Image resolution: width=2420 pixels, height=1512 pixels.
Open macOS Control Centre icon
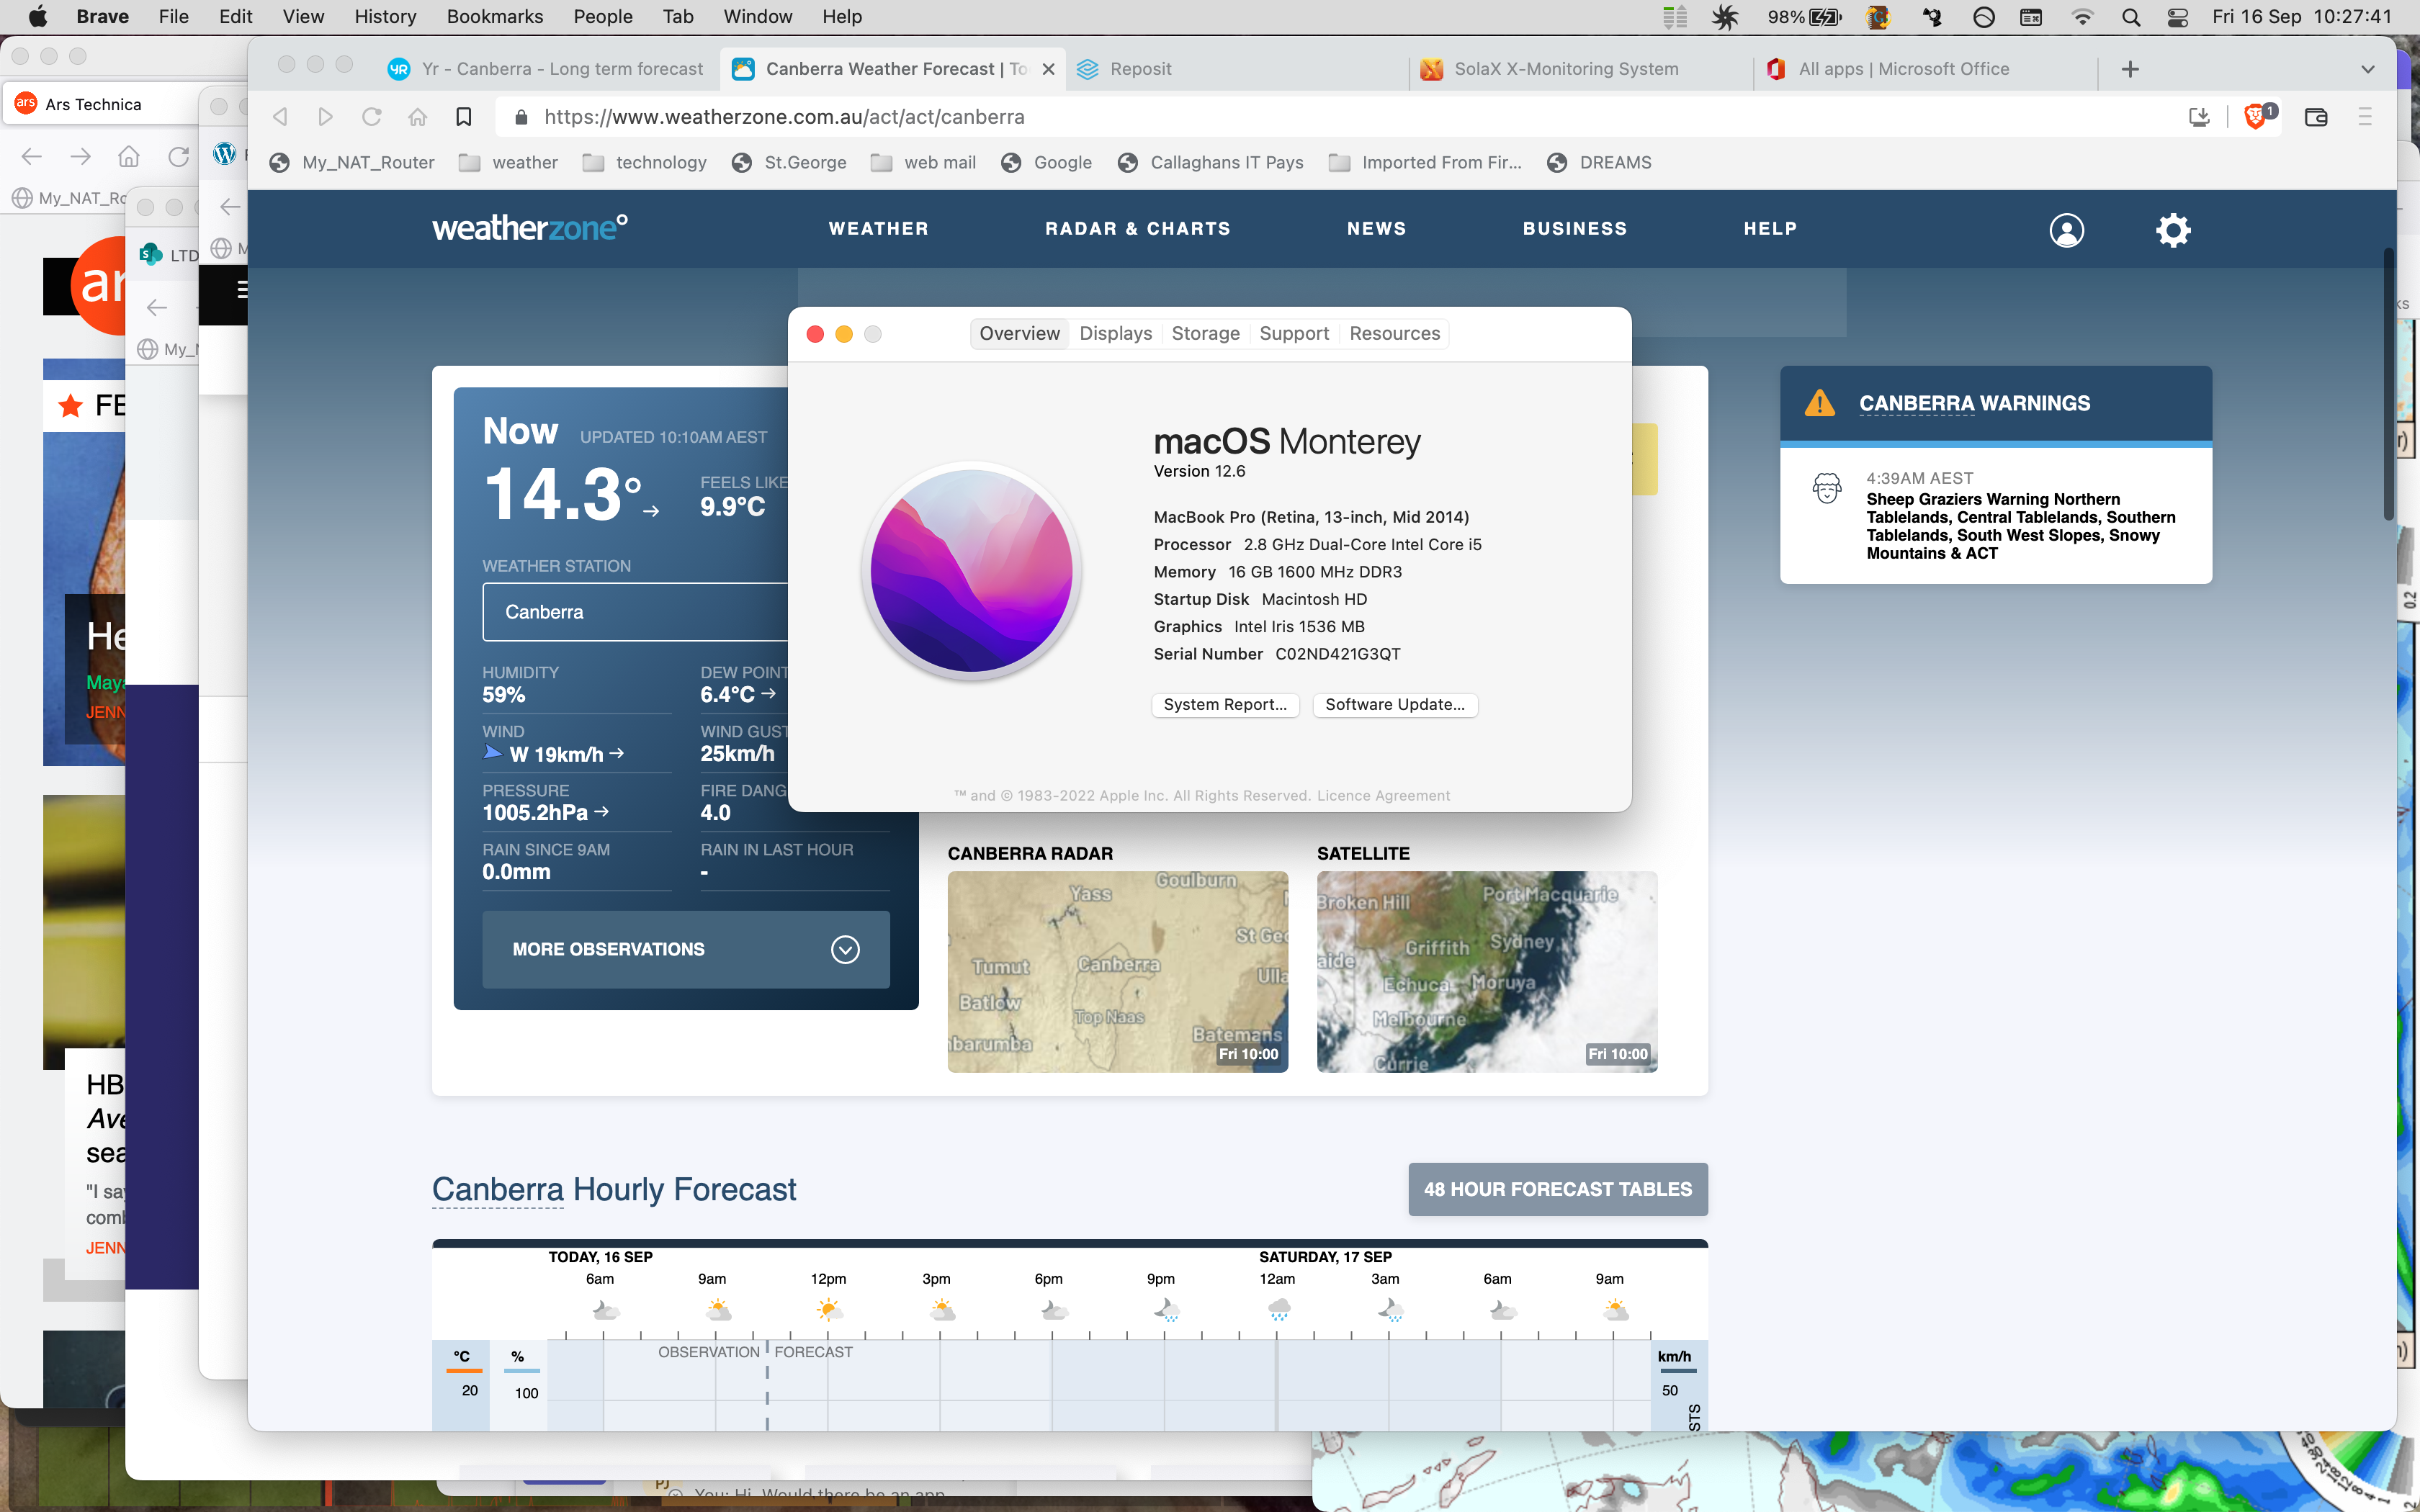click(x=2177, y=17)
